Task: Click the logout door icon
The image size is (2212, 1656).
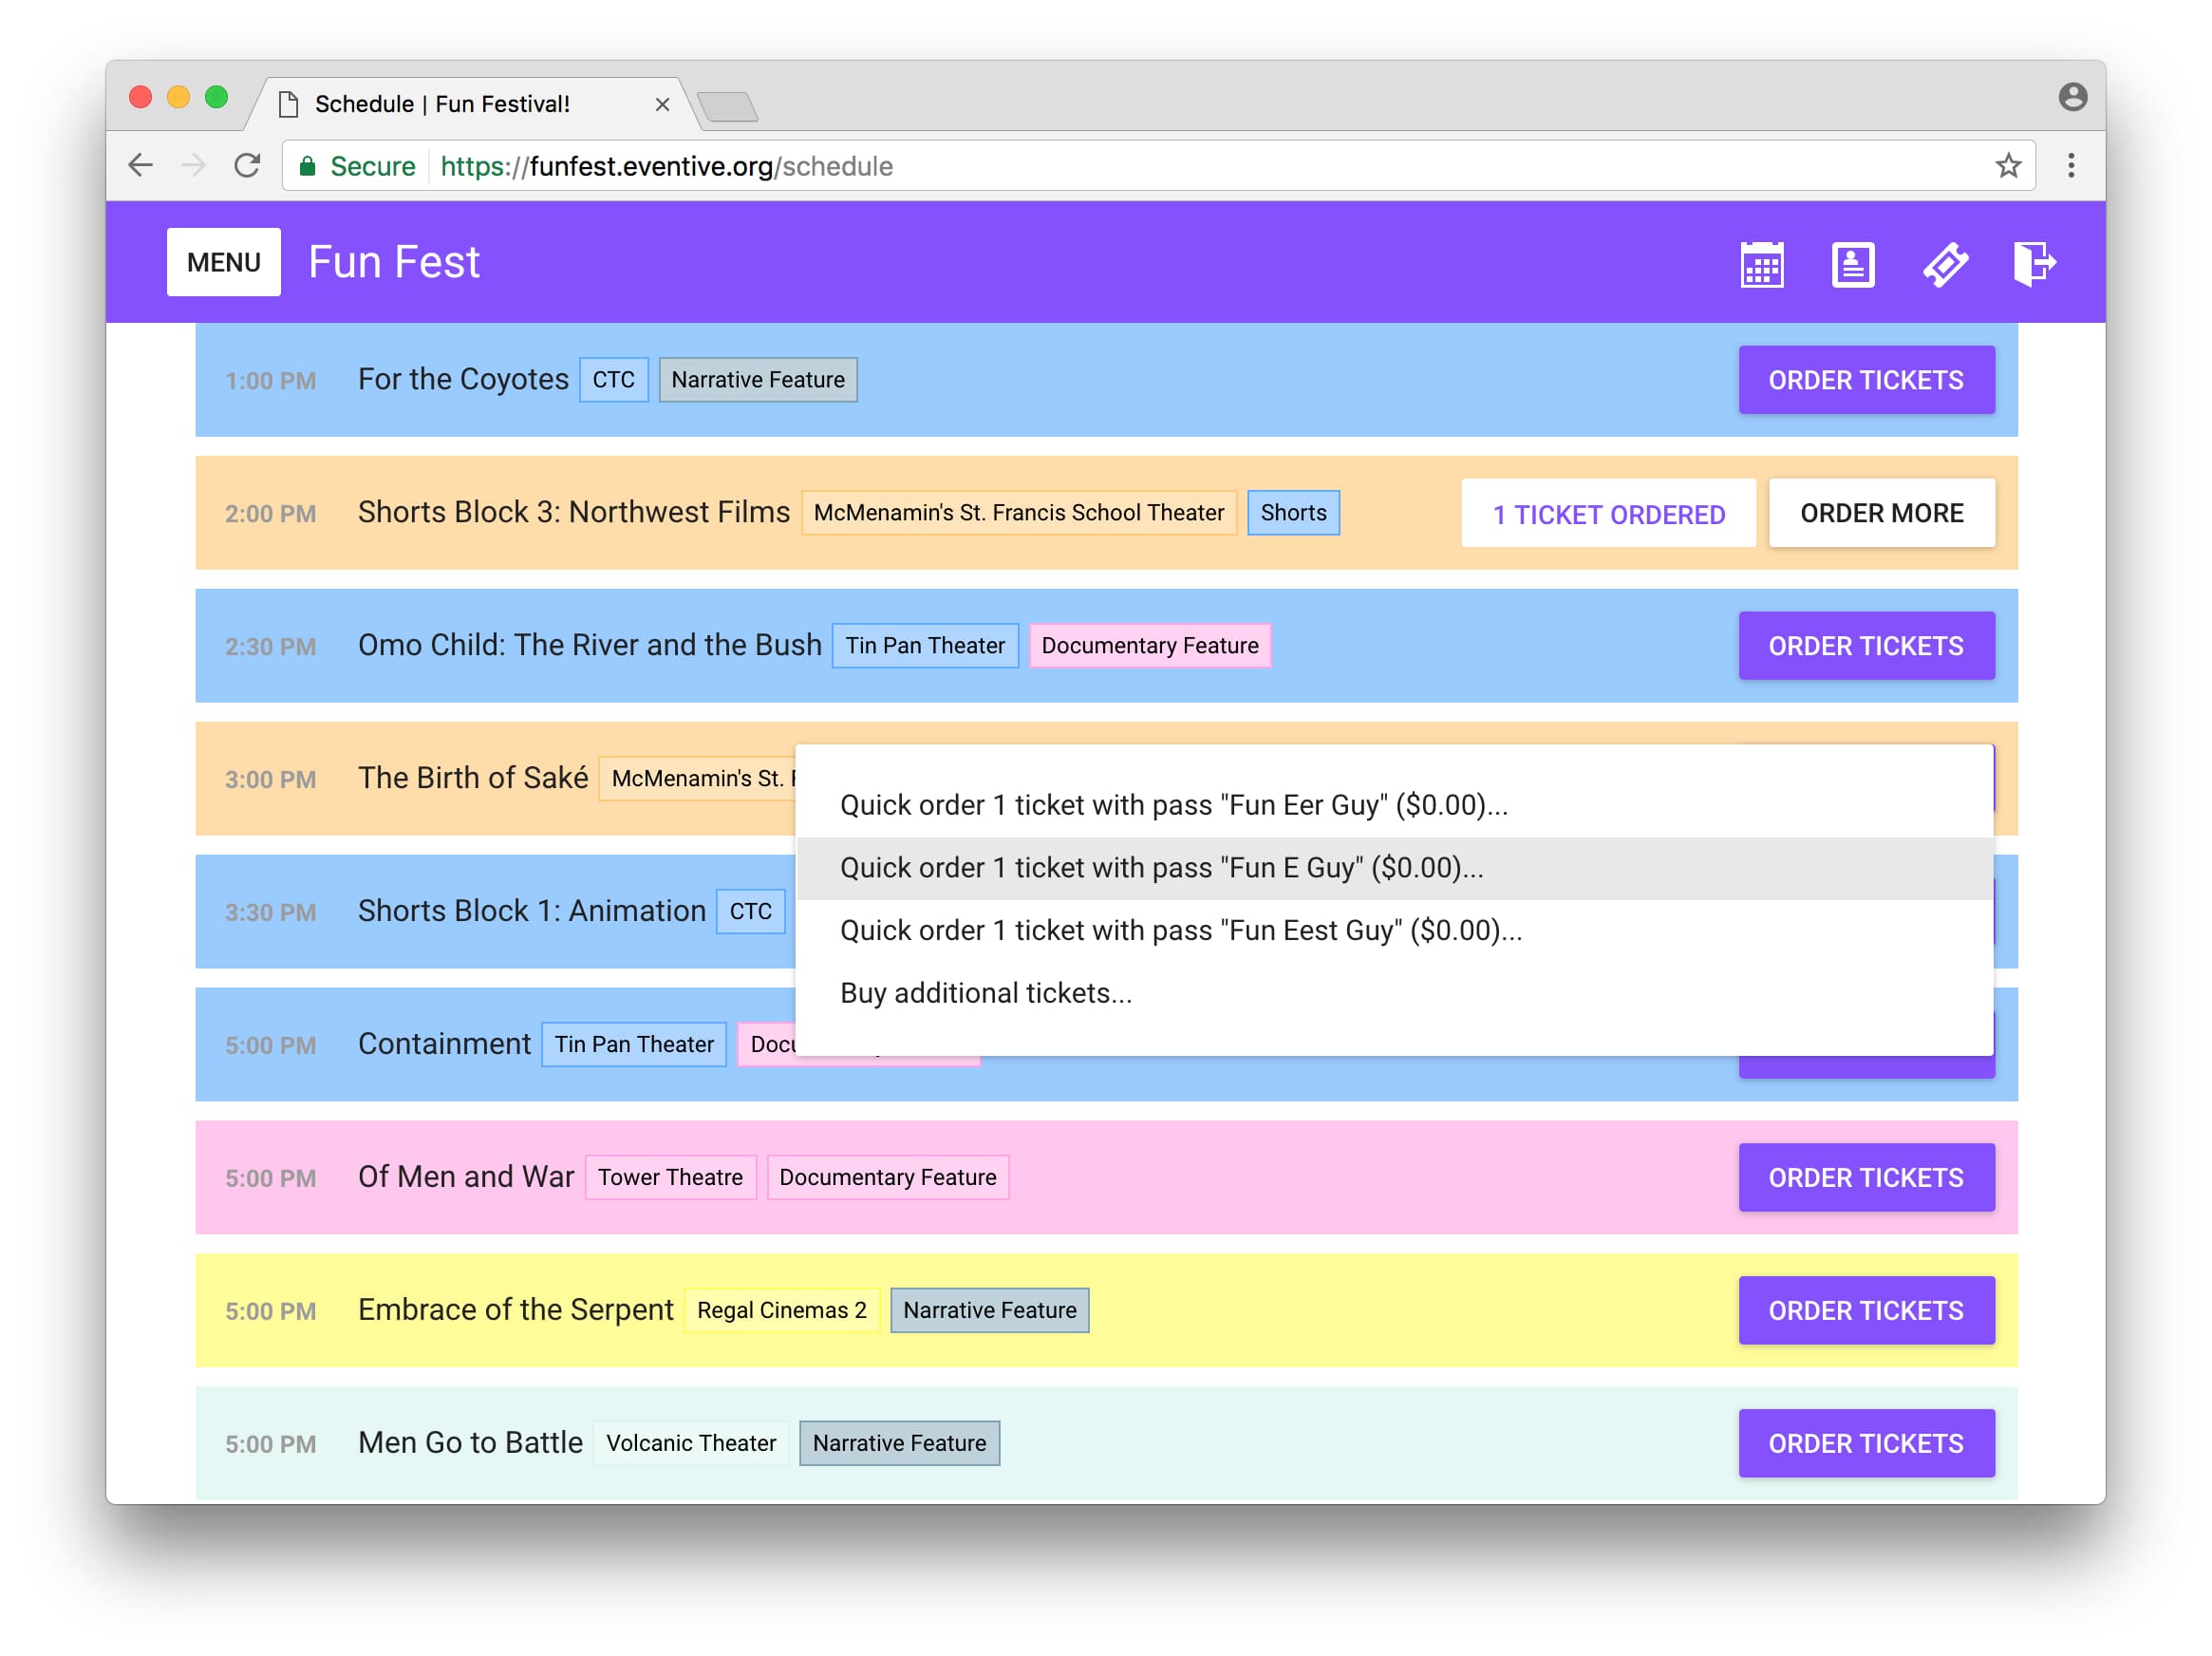Action: click(2034, 265)
